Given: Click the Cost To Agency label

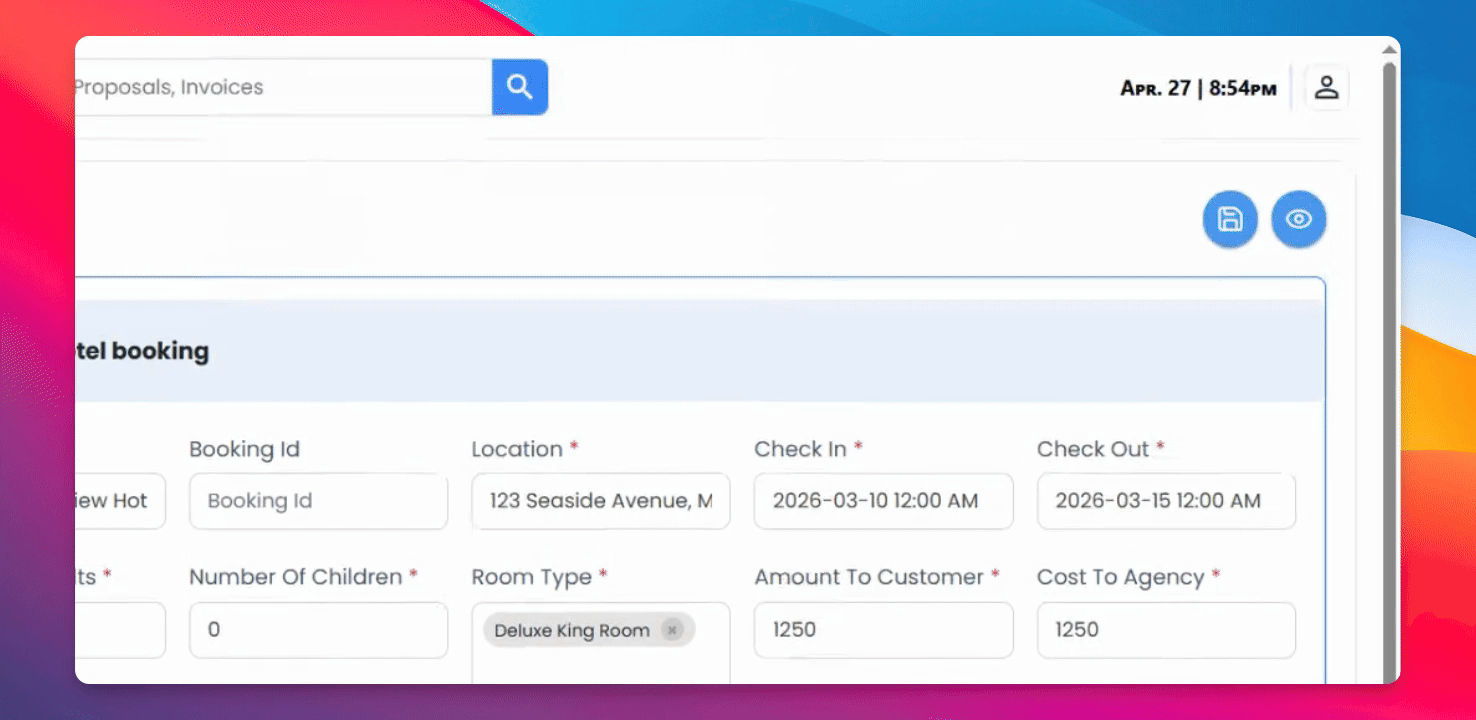Looking at the screenshot, I should [x=1128, y=577].
